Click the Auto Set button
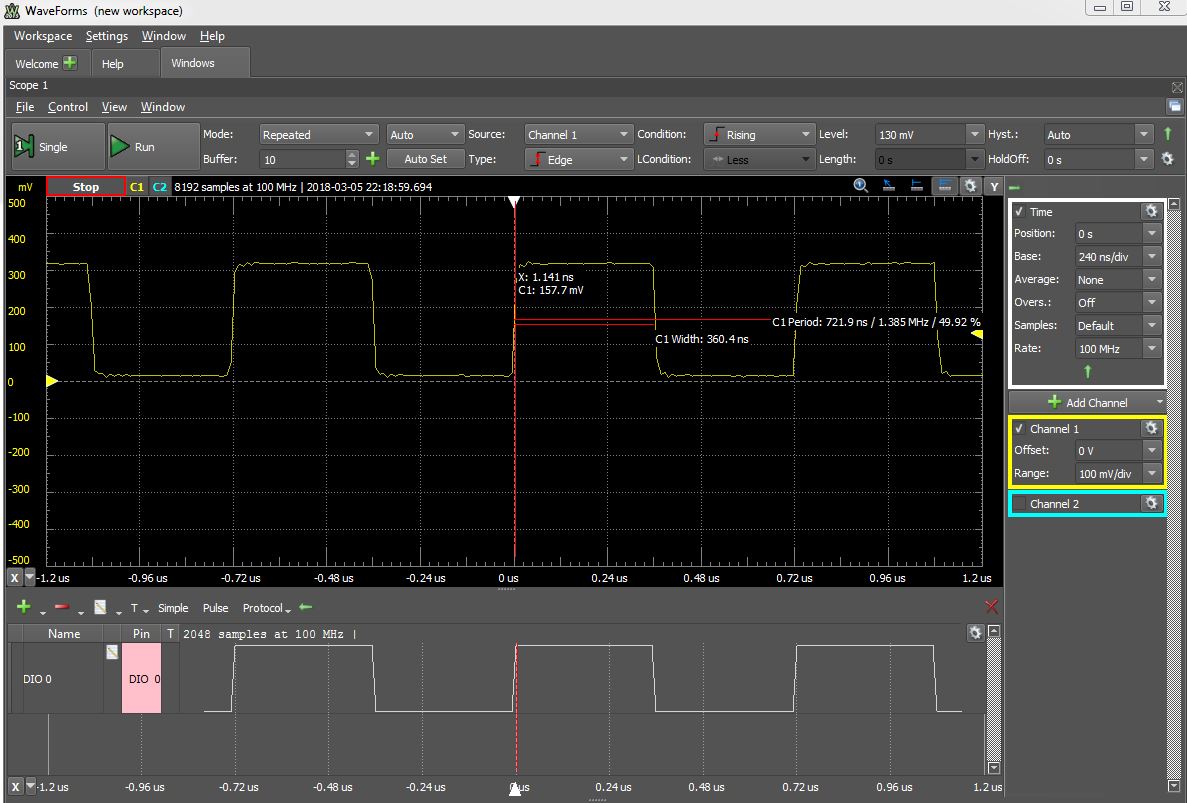 (x=425, y=159)
